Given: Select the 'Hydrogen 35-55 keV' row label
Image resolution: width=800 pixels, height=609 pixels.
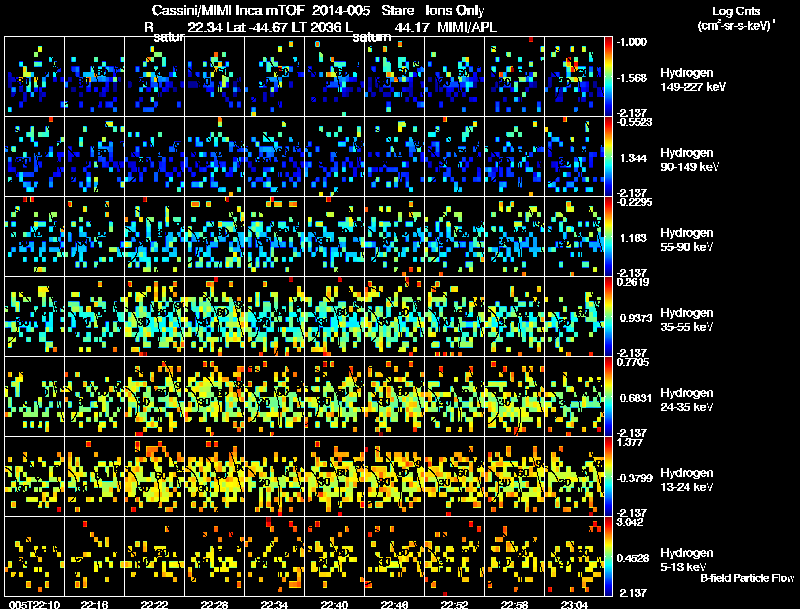Looking at the screenshot, I should click(687, 320).
